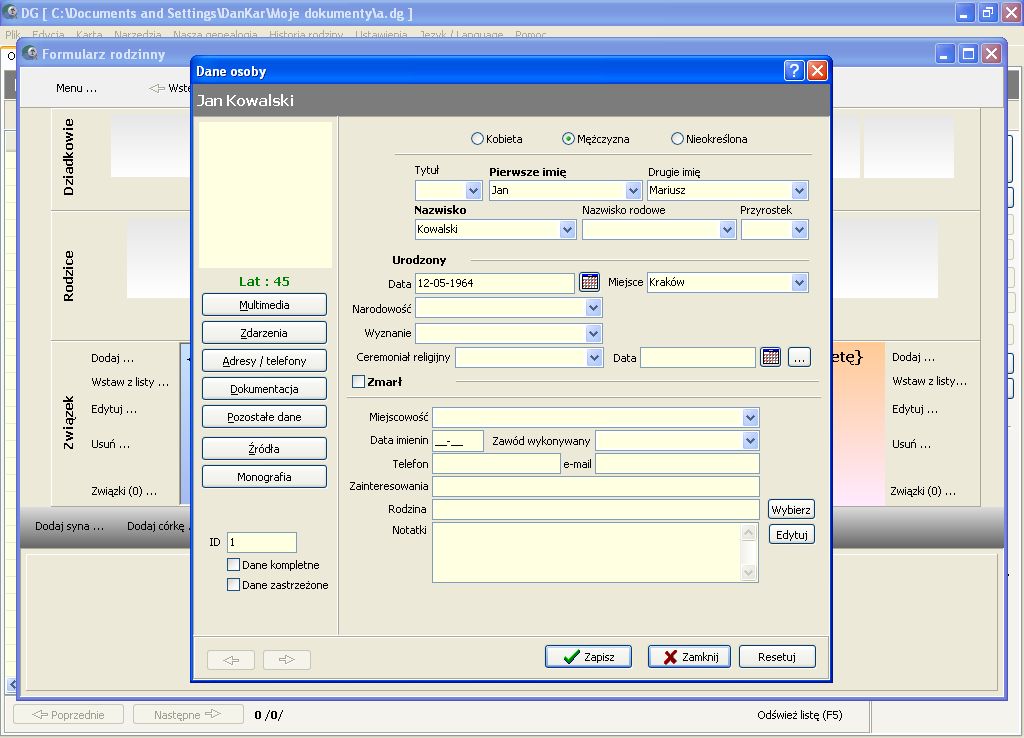Select the Mężczyzna radio button
The height and width of the screenshot is (738, 1024).
568,138
